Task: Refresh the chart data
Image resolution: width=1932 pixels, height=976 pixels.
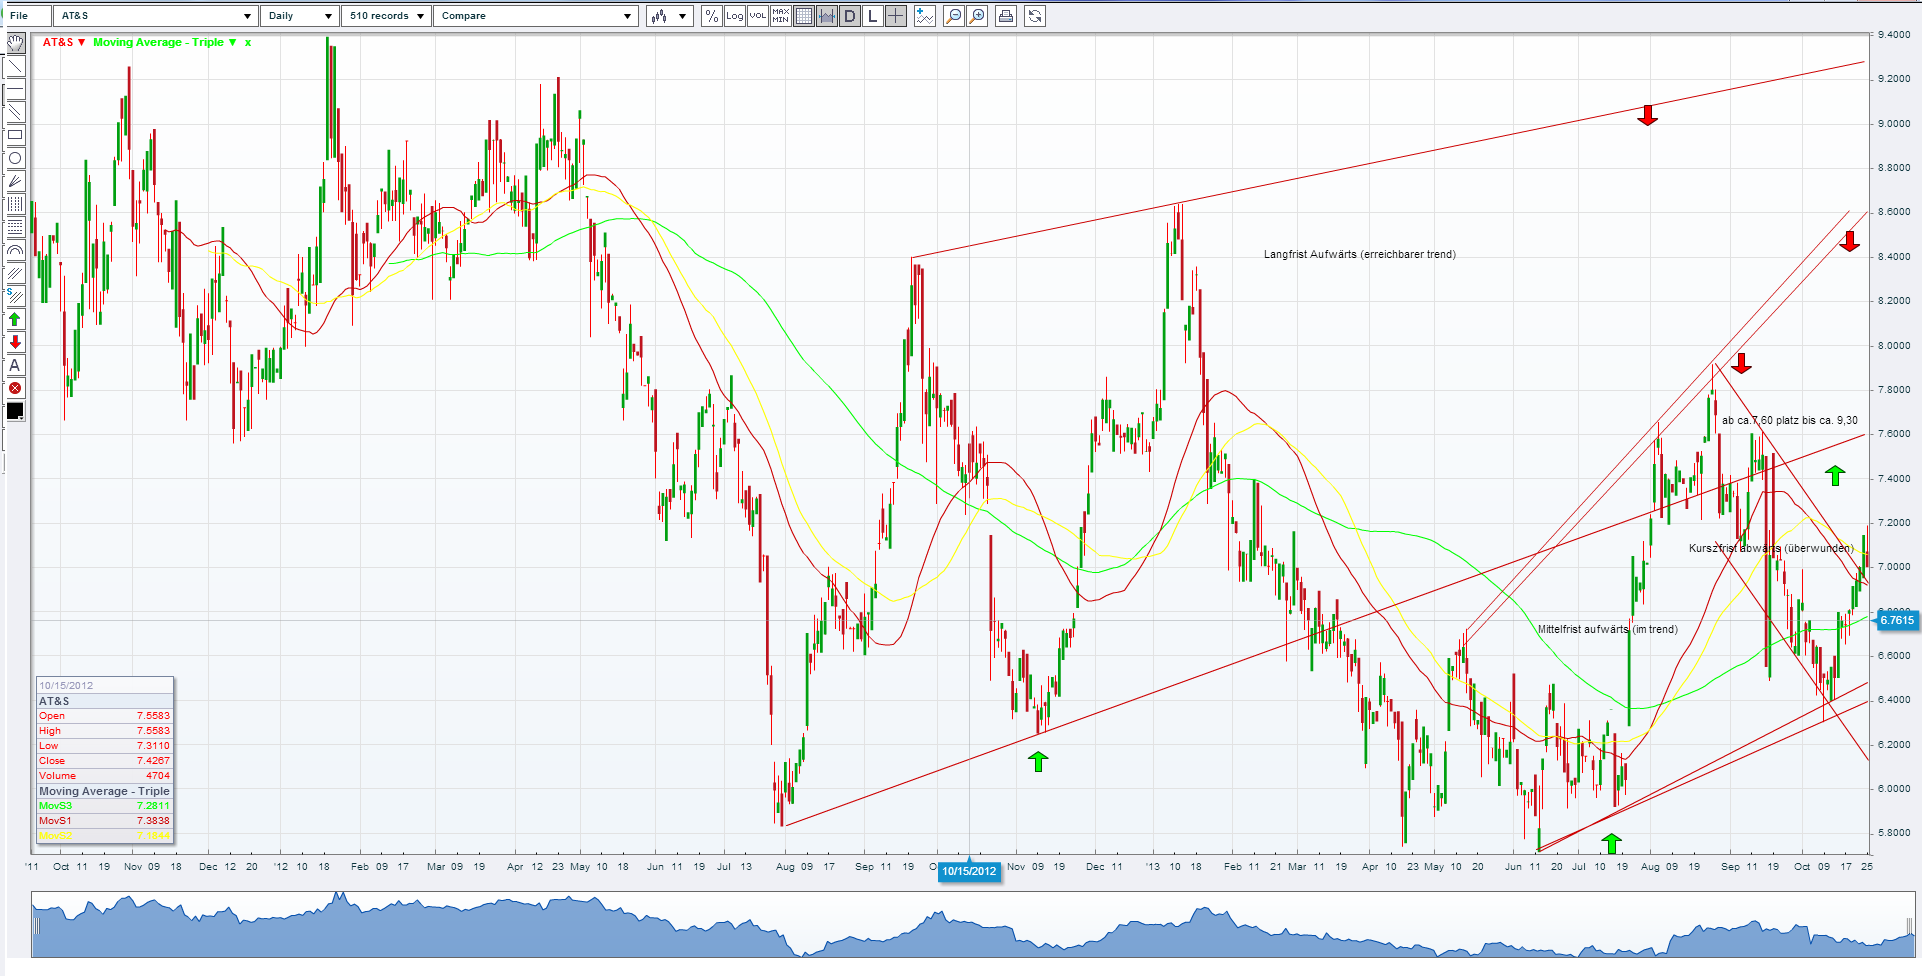Action: (x=1035, y=16)
